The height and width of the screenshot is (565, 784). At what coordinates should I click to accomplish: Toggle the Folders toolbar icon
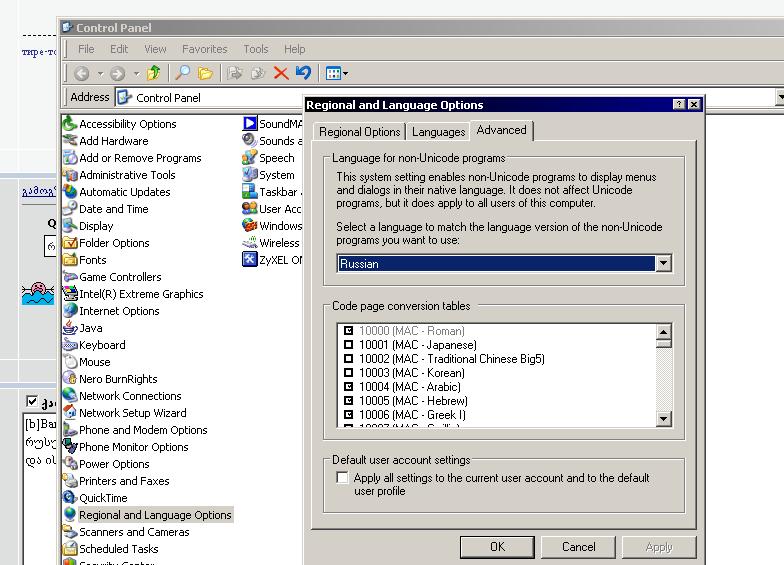click(205, 73)
